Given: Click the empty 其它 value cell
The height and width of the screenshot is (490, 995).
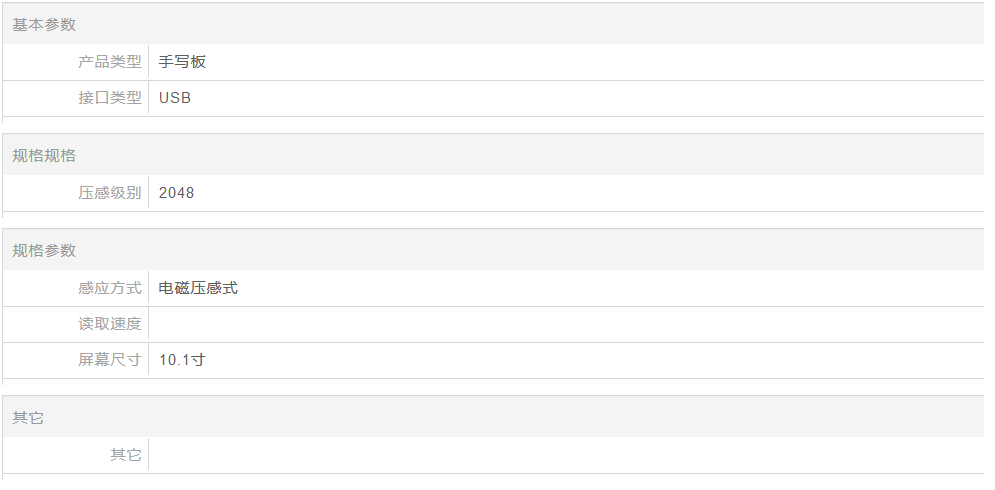Looking at the screenshot, I should [x=566, y=455].
